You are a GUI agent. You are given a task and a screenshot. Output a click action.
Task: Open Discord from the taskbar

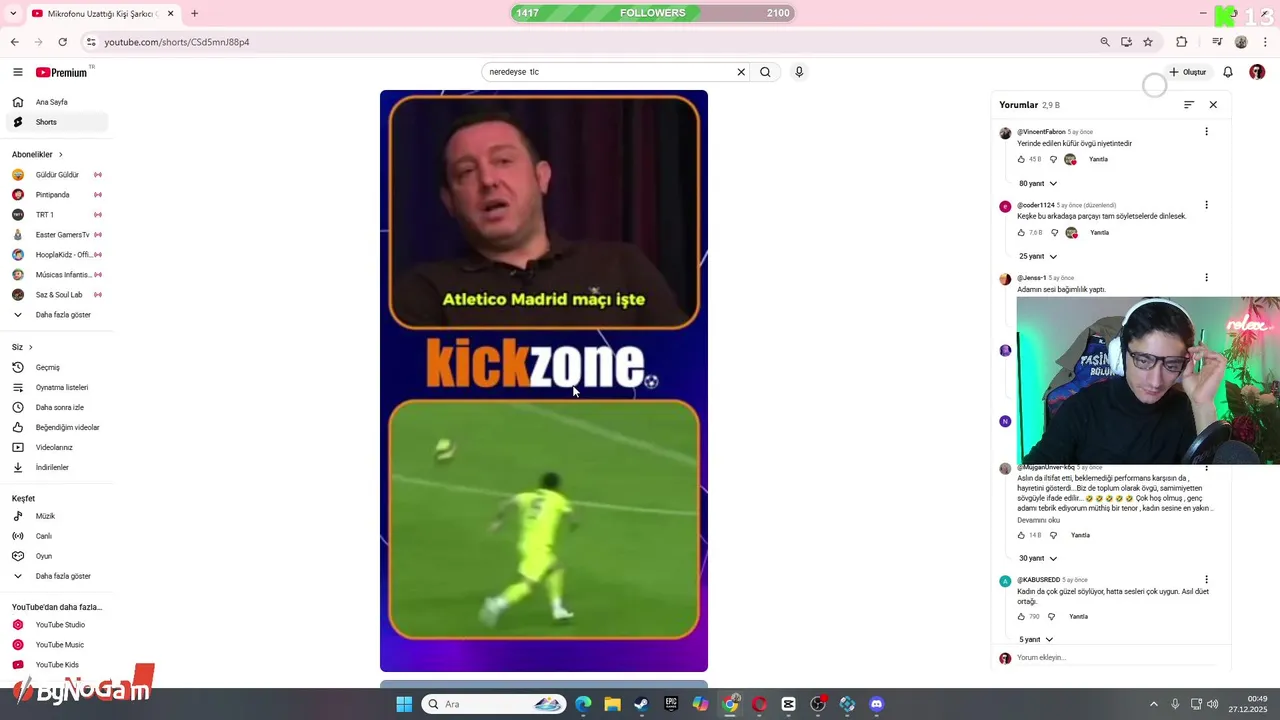pos(877,704)
